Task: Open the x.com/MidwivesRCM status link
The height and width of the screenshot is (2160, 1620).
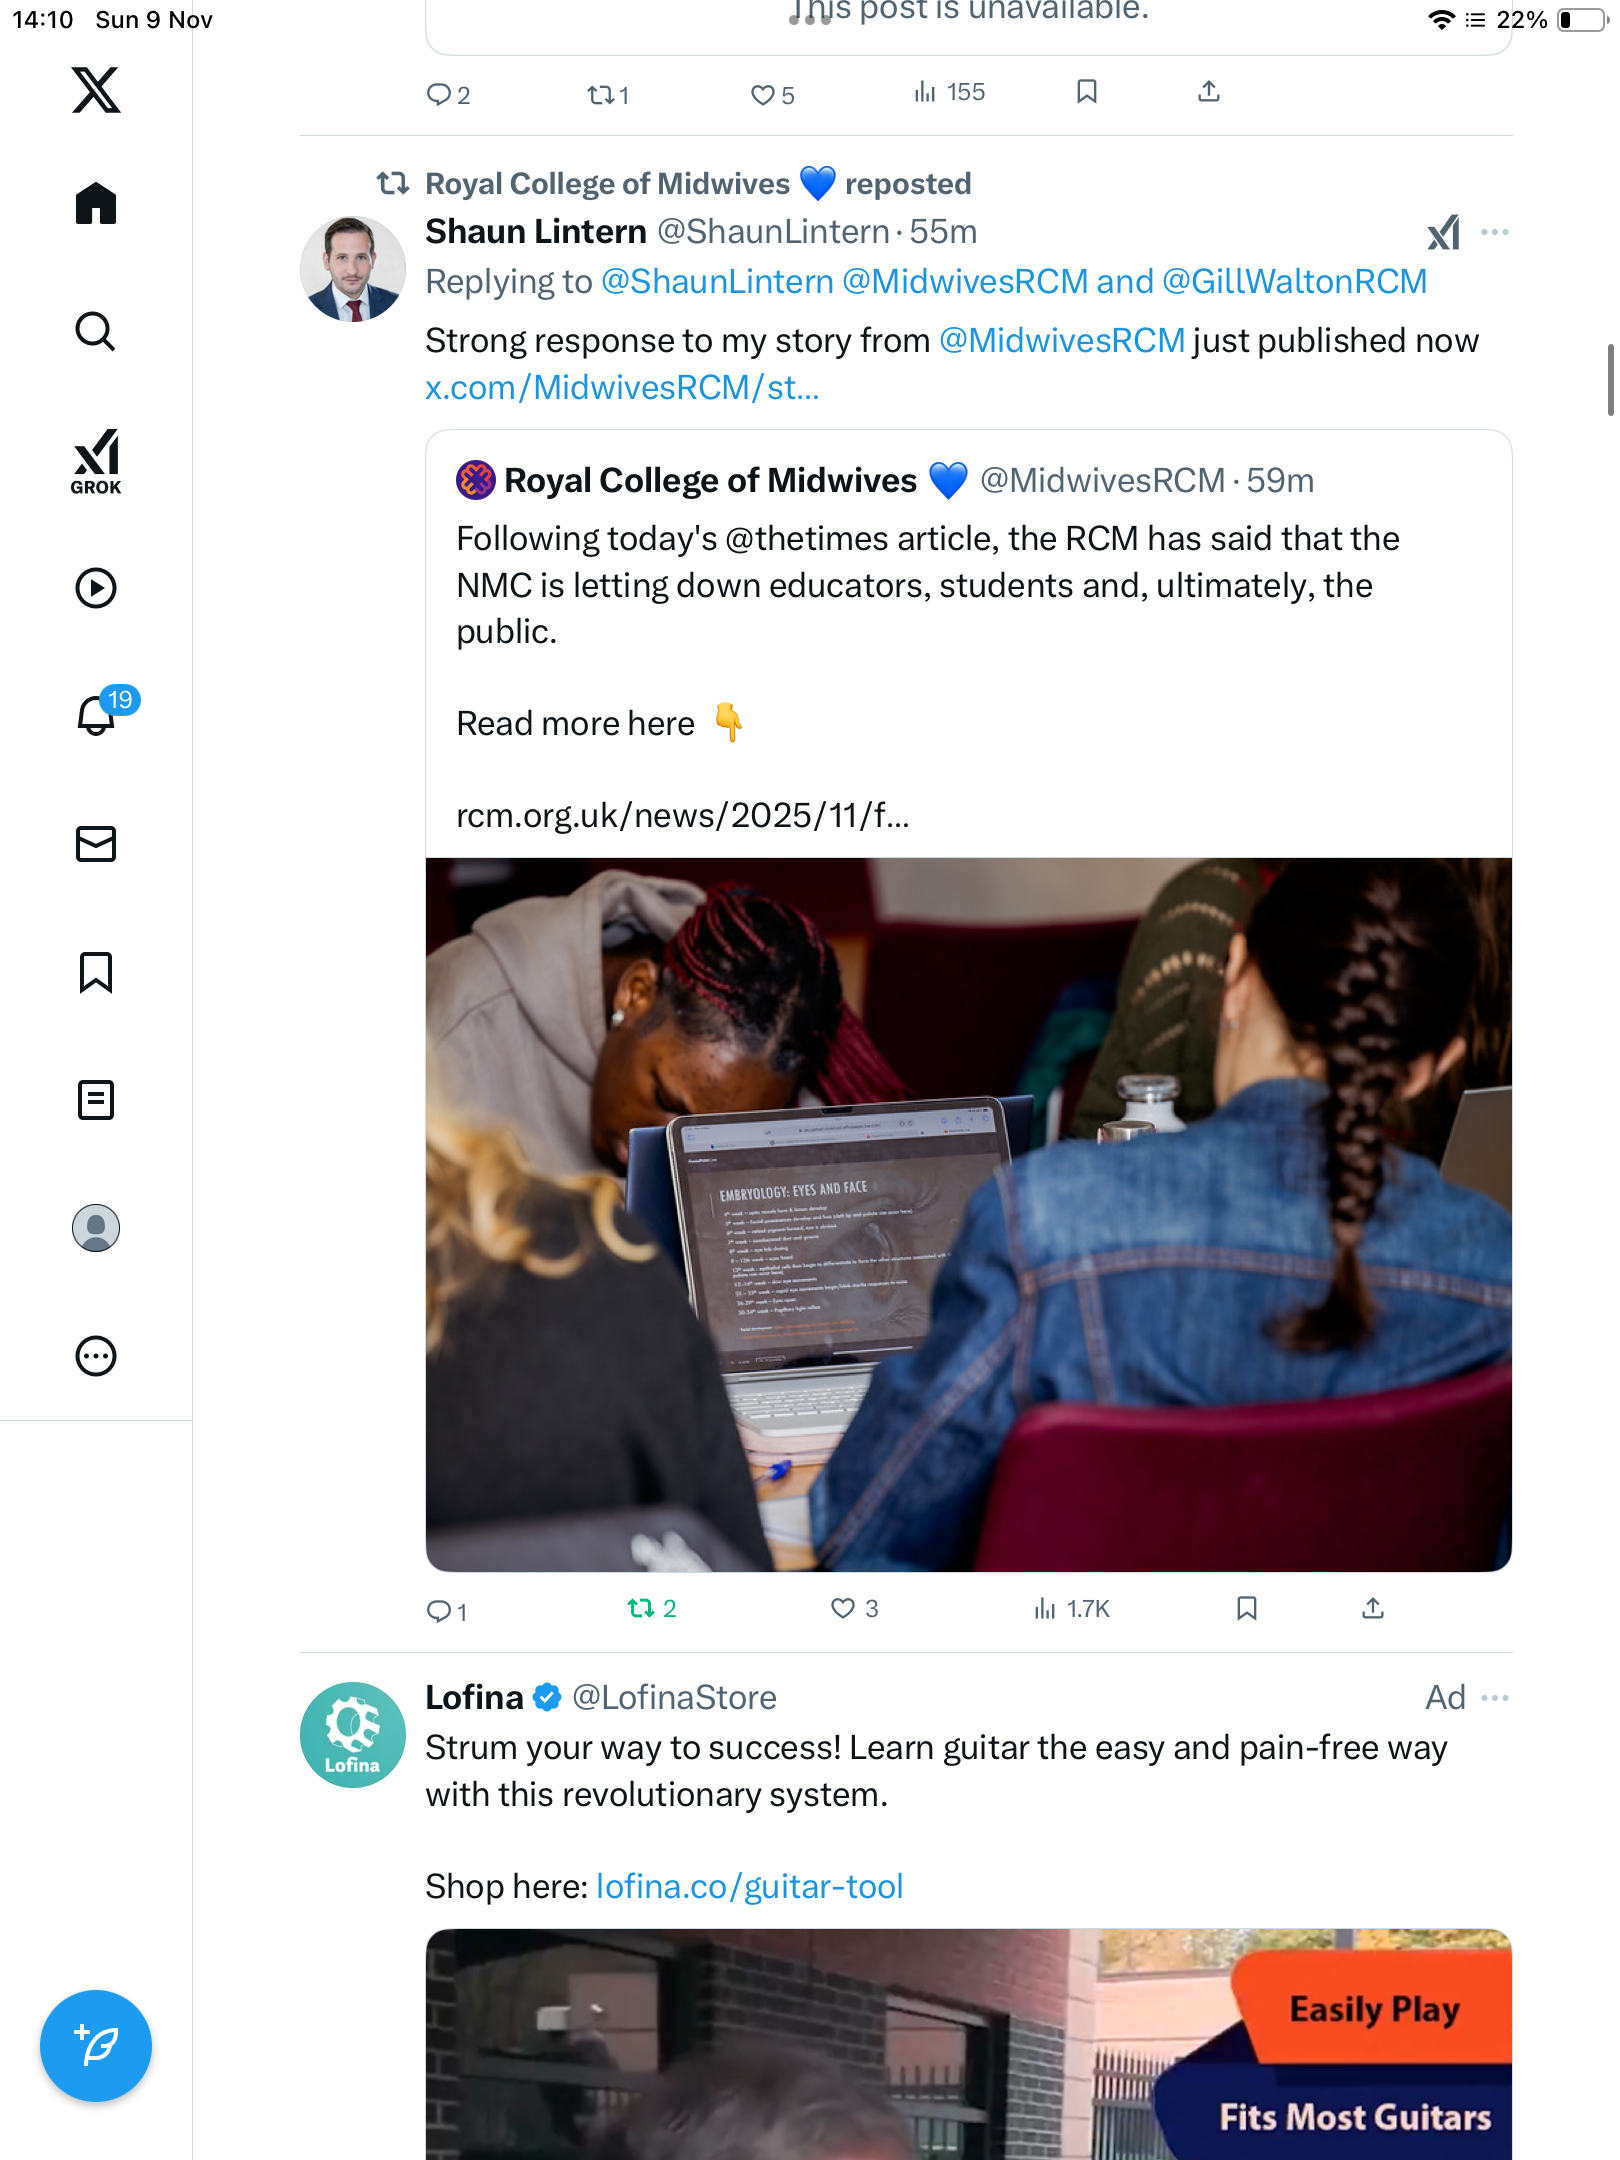Action: [x=622, y=388]
